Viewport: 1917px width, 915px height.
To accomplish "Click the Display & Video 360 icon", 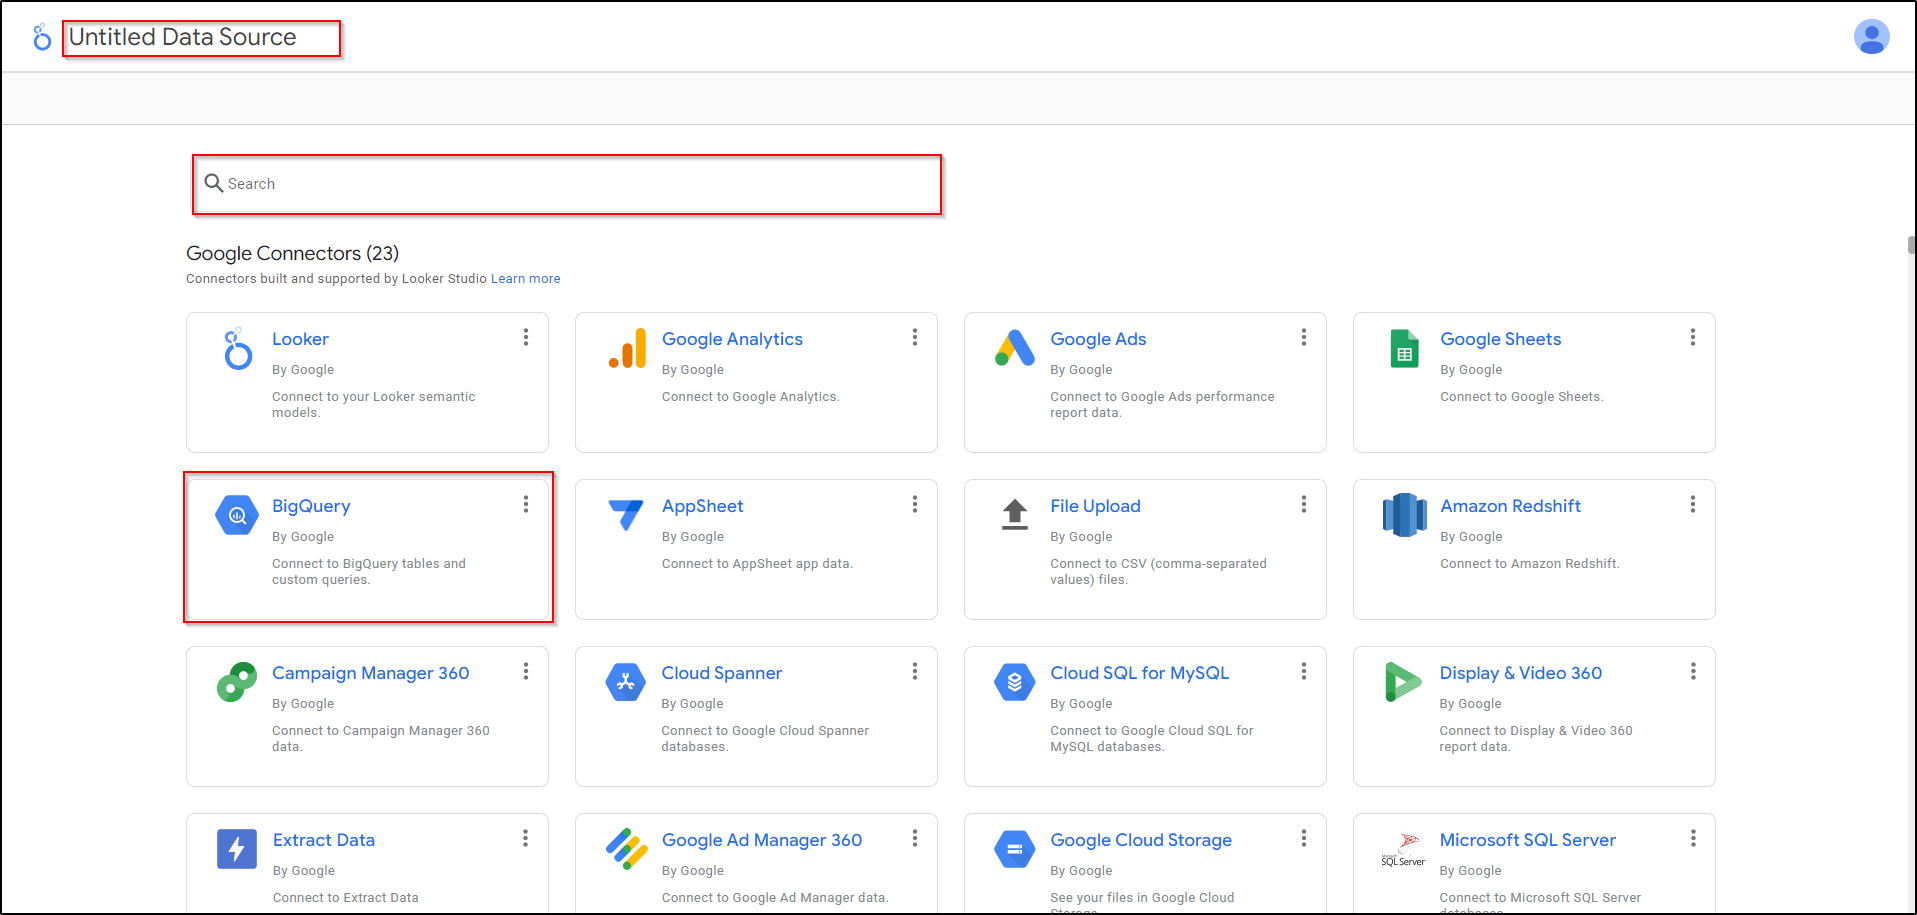I will pyautogui.click(x=1403, y=682).
